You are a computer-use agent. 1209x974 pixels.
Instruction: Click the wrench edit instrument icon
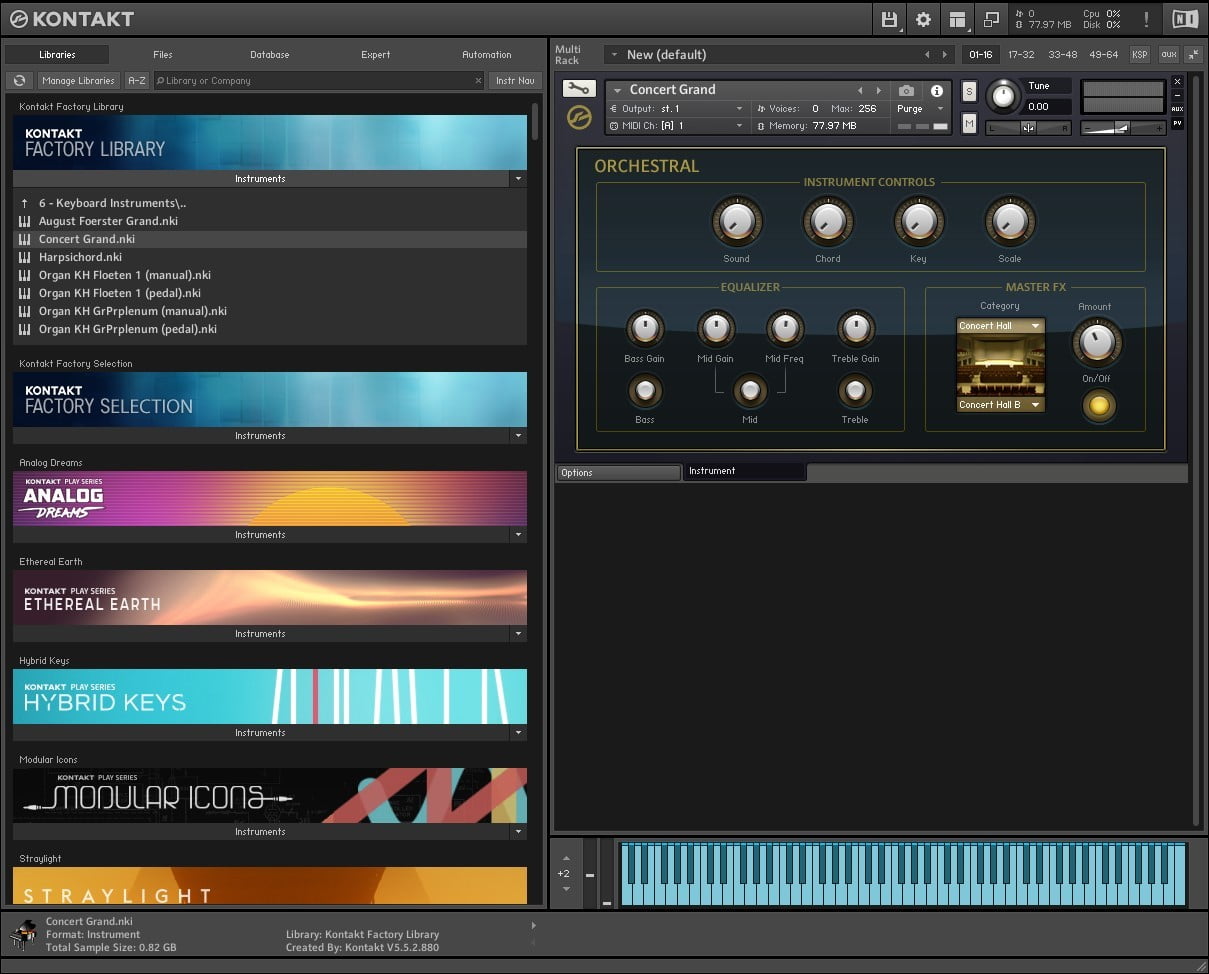point(579,89)
